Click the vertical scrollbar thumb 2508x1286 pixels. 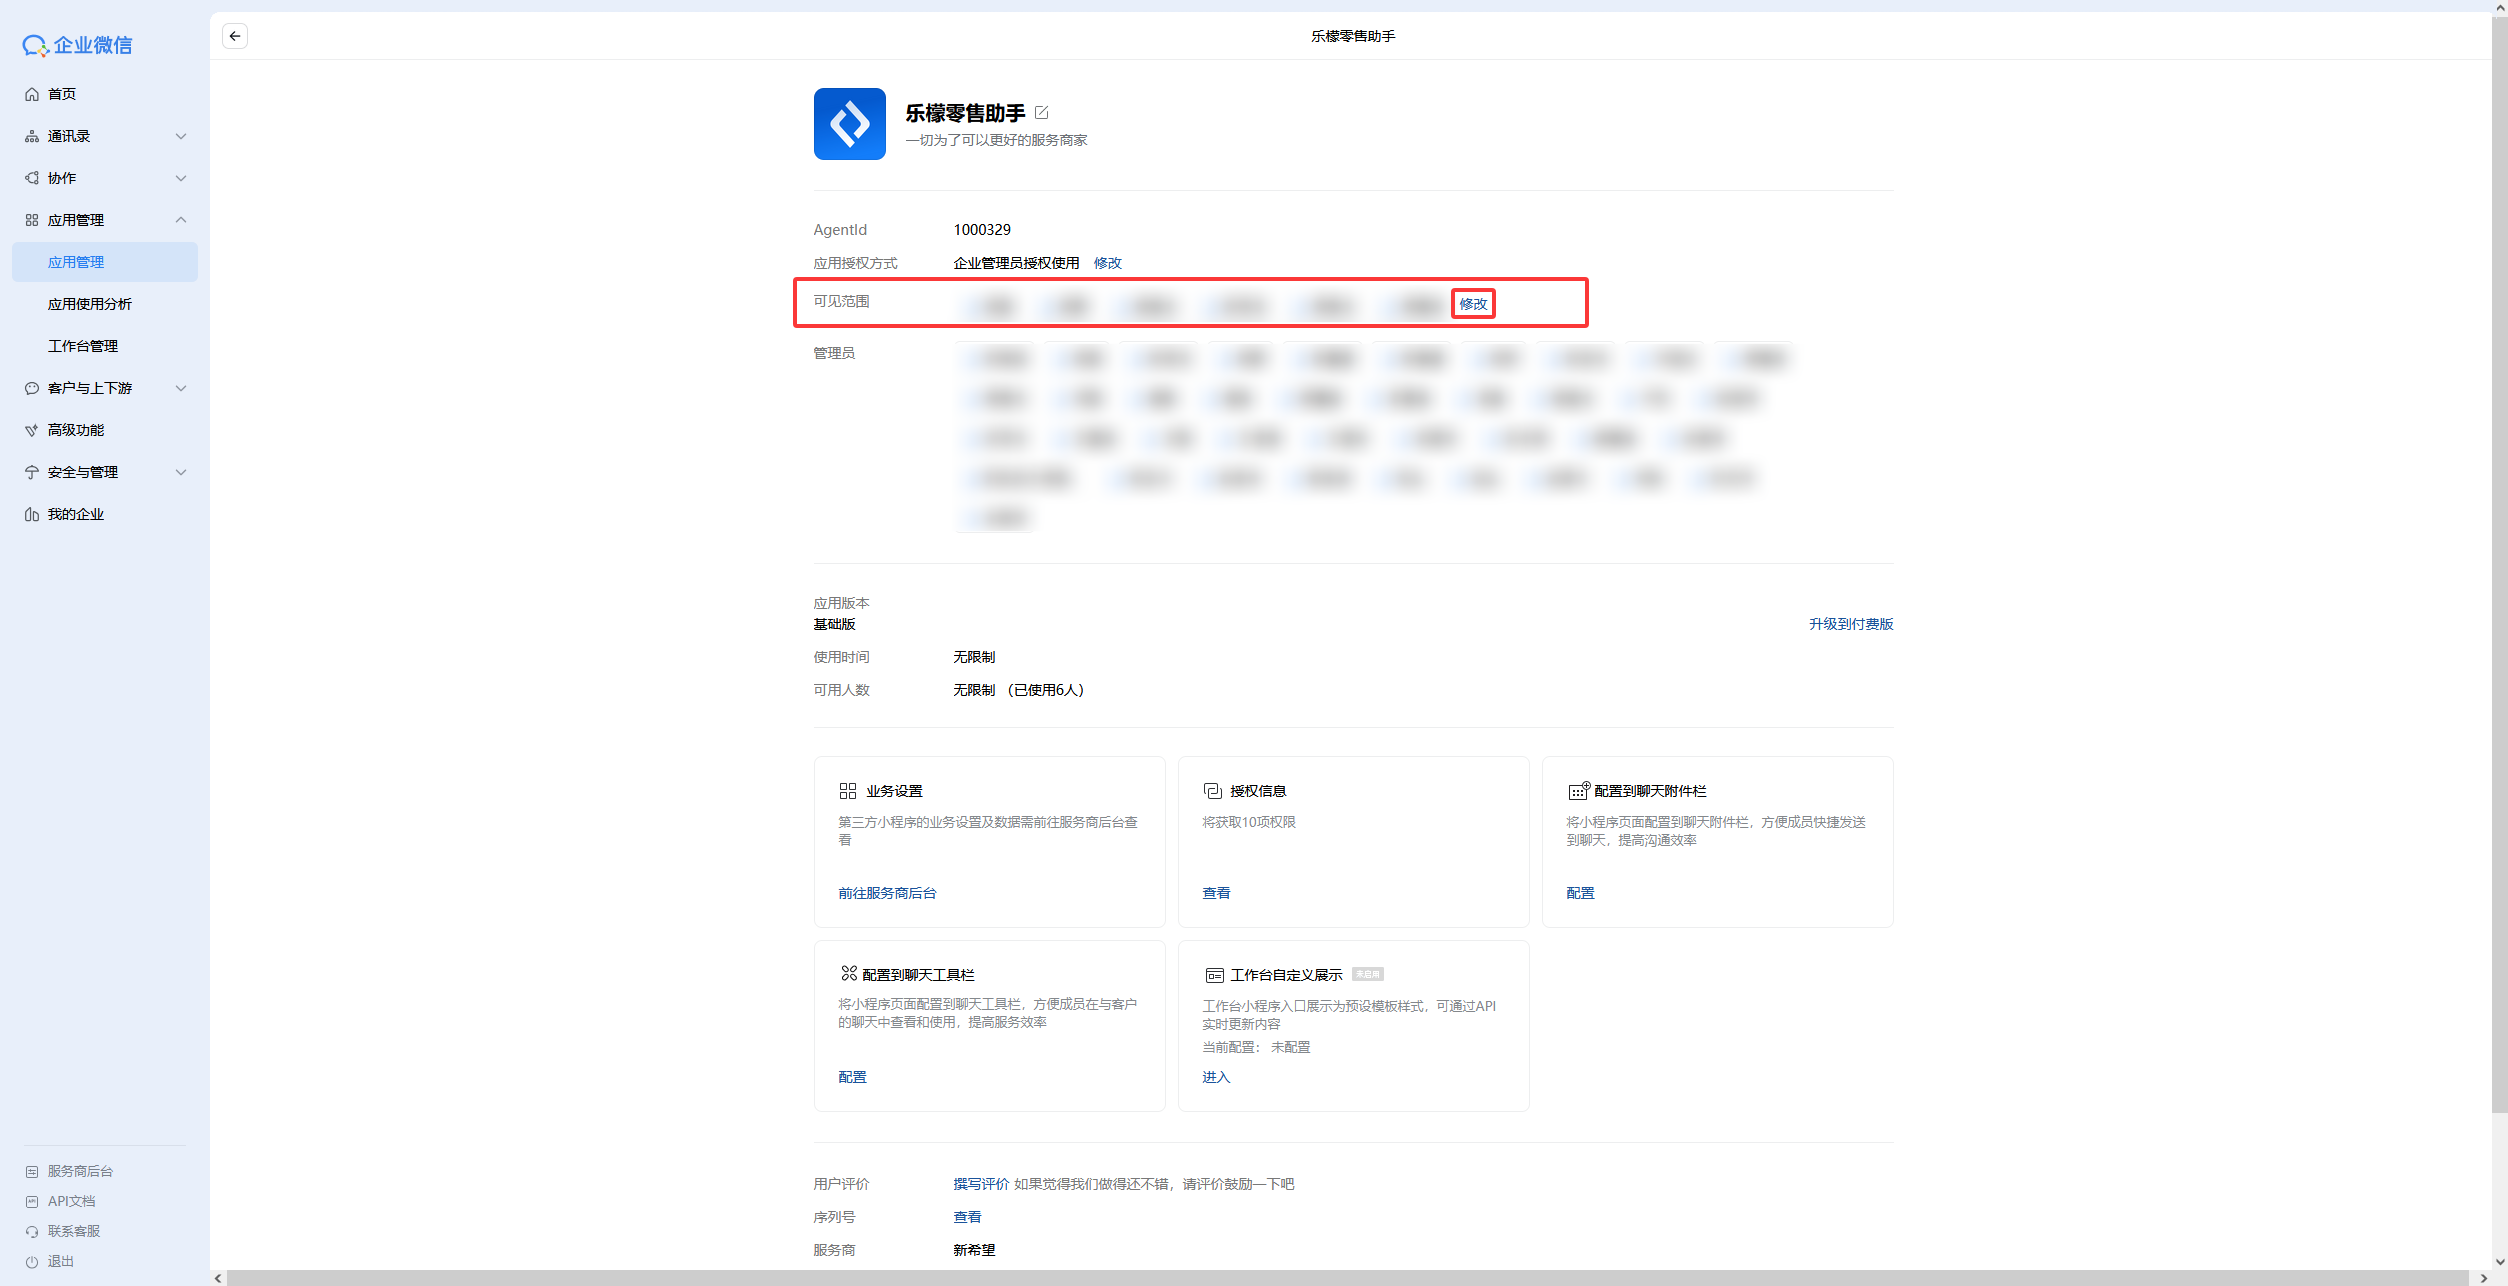pos(2500,564)
